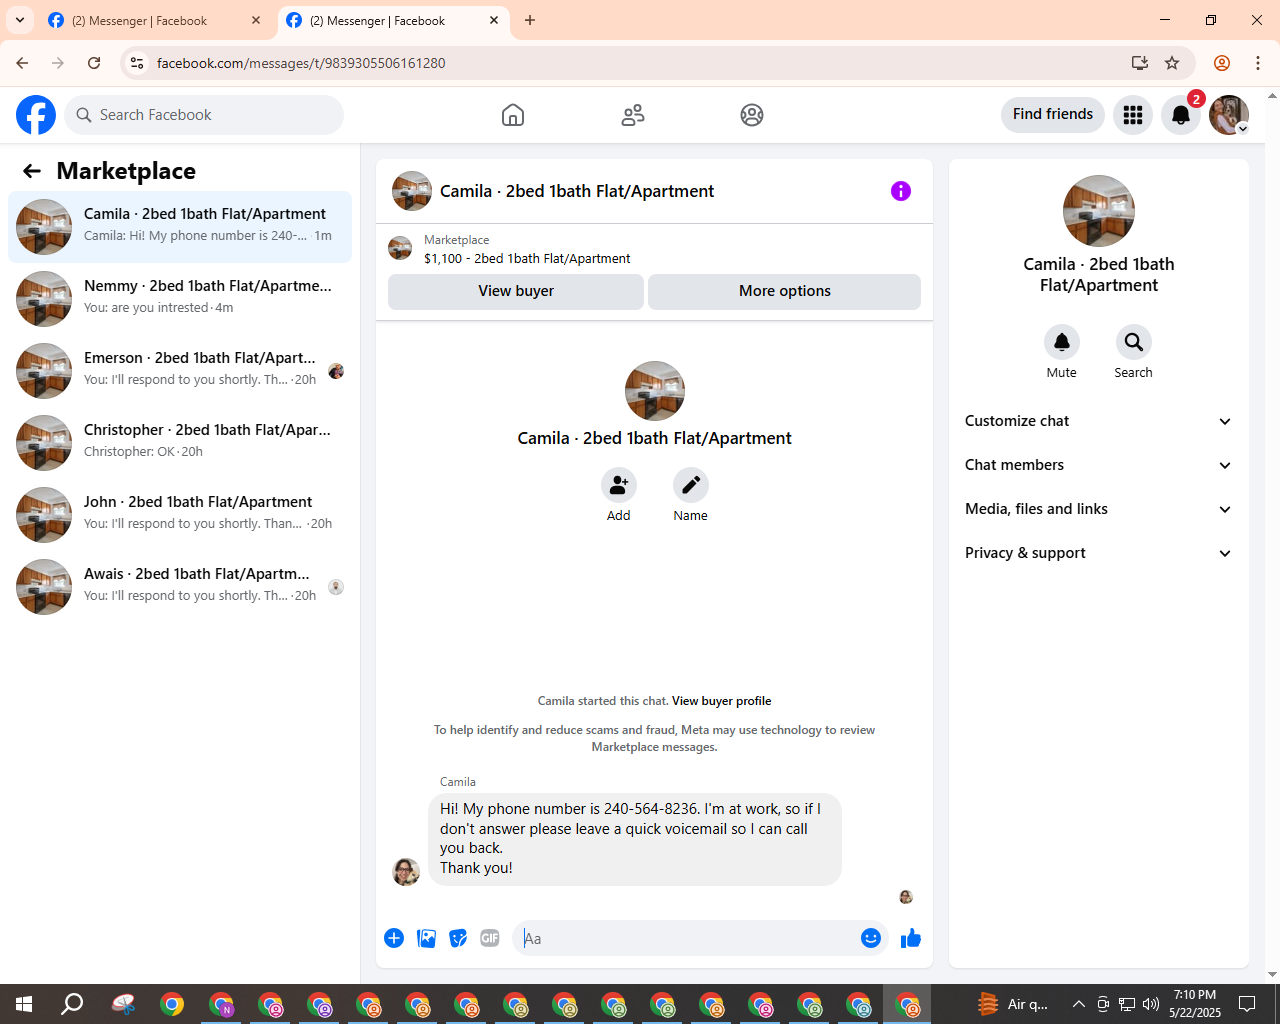The image size is (1280, 1024).
Task: Bookmark this page with the star icon
Action: click(x=1172, y=63)
